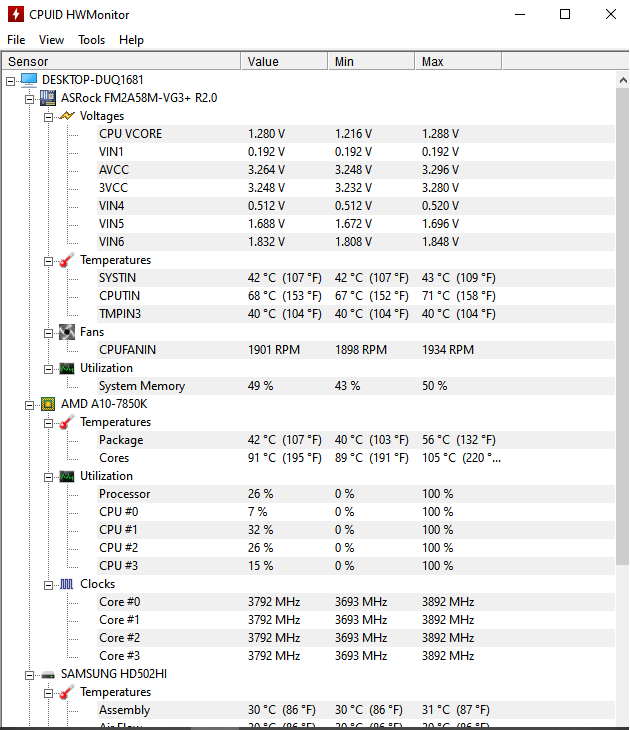Select the CPU VCORE row
630x730 pixels.
[x=356, y=134]
